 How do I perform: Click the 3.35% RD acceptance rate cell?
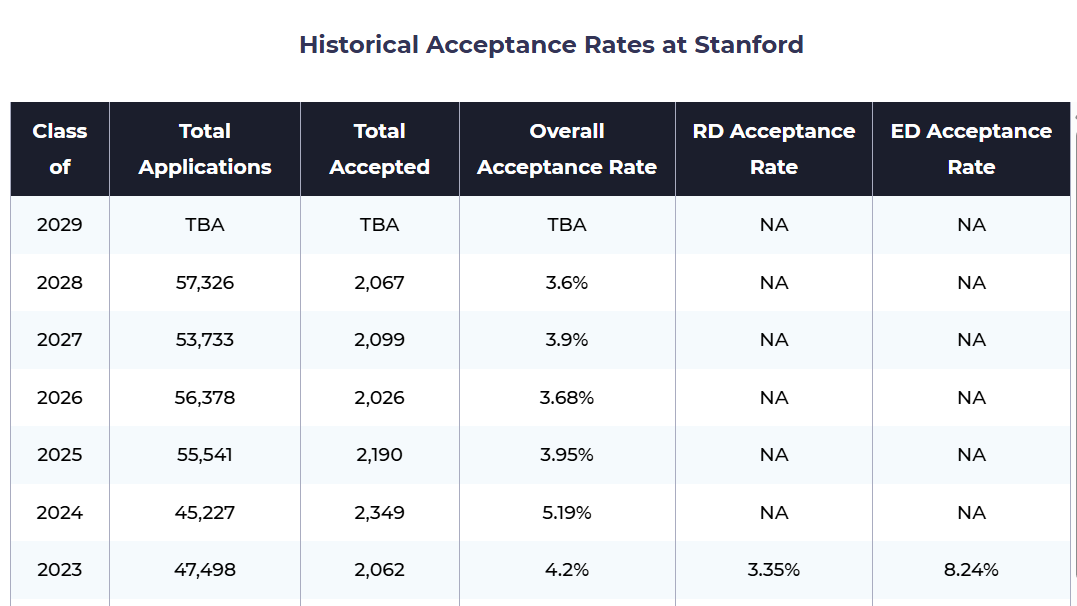[x=773, y=570]
